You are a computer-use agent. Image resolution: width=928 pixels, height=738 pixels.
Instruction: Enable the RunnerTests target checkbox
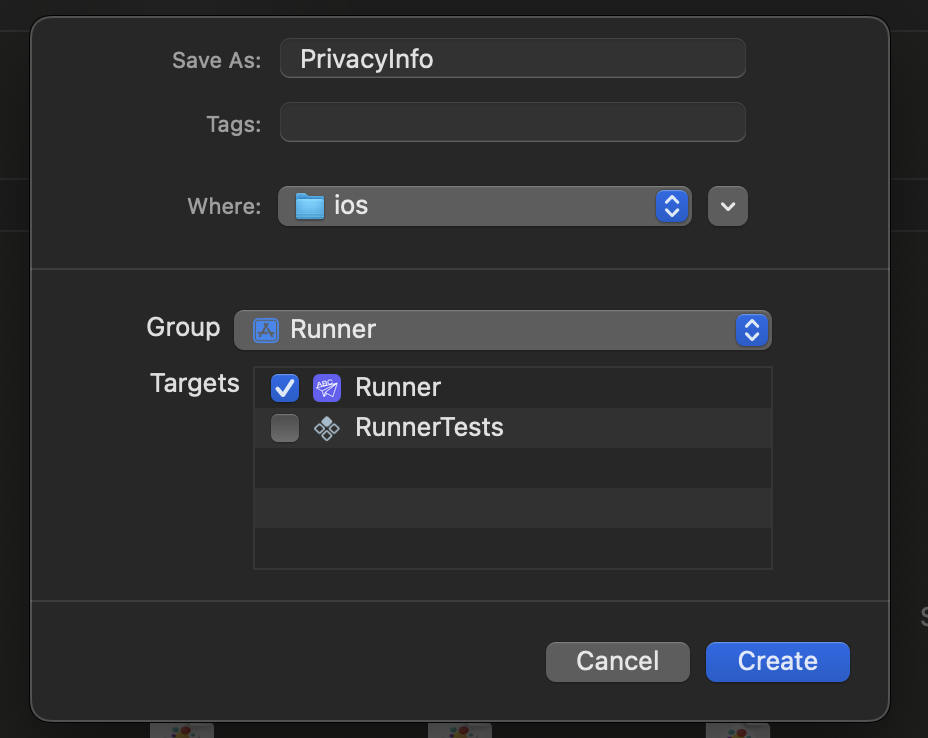point(285,428)
